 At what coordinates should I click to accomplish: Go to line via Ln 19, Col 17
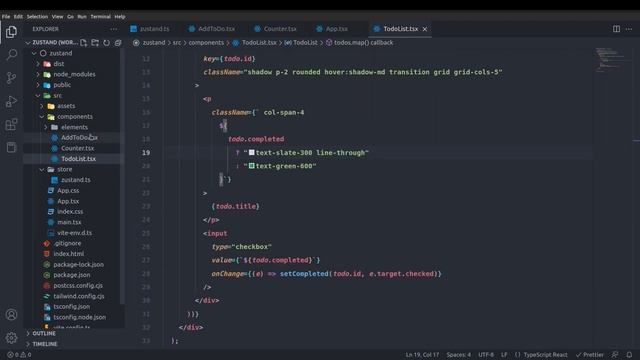tap(422, 355)
